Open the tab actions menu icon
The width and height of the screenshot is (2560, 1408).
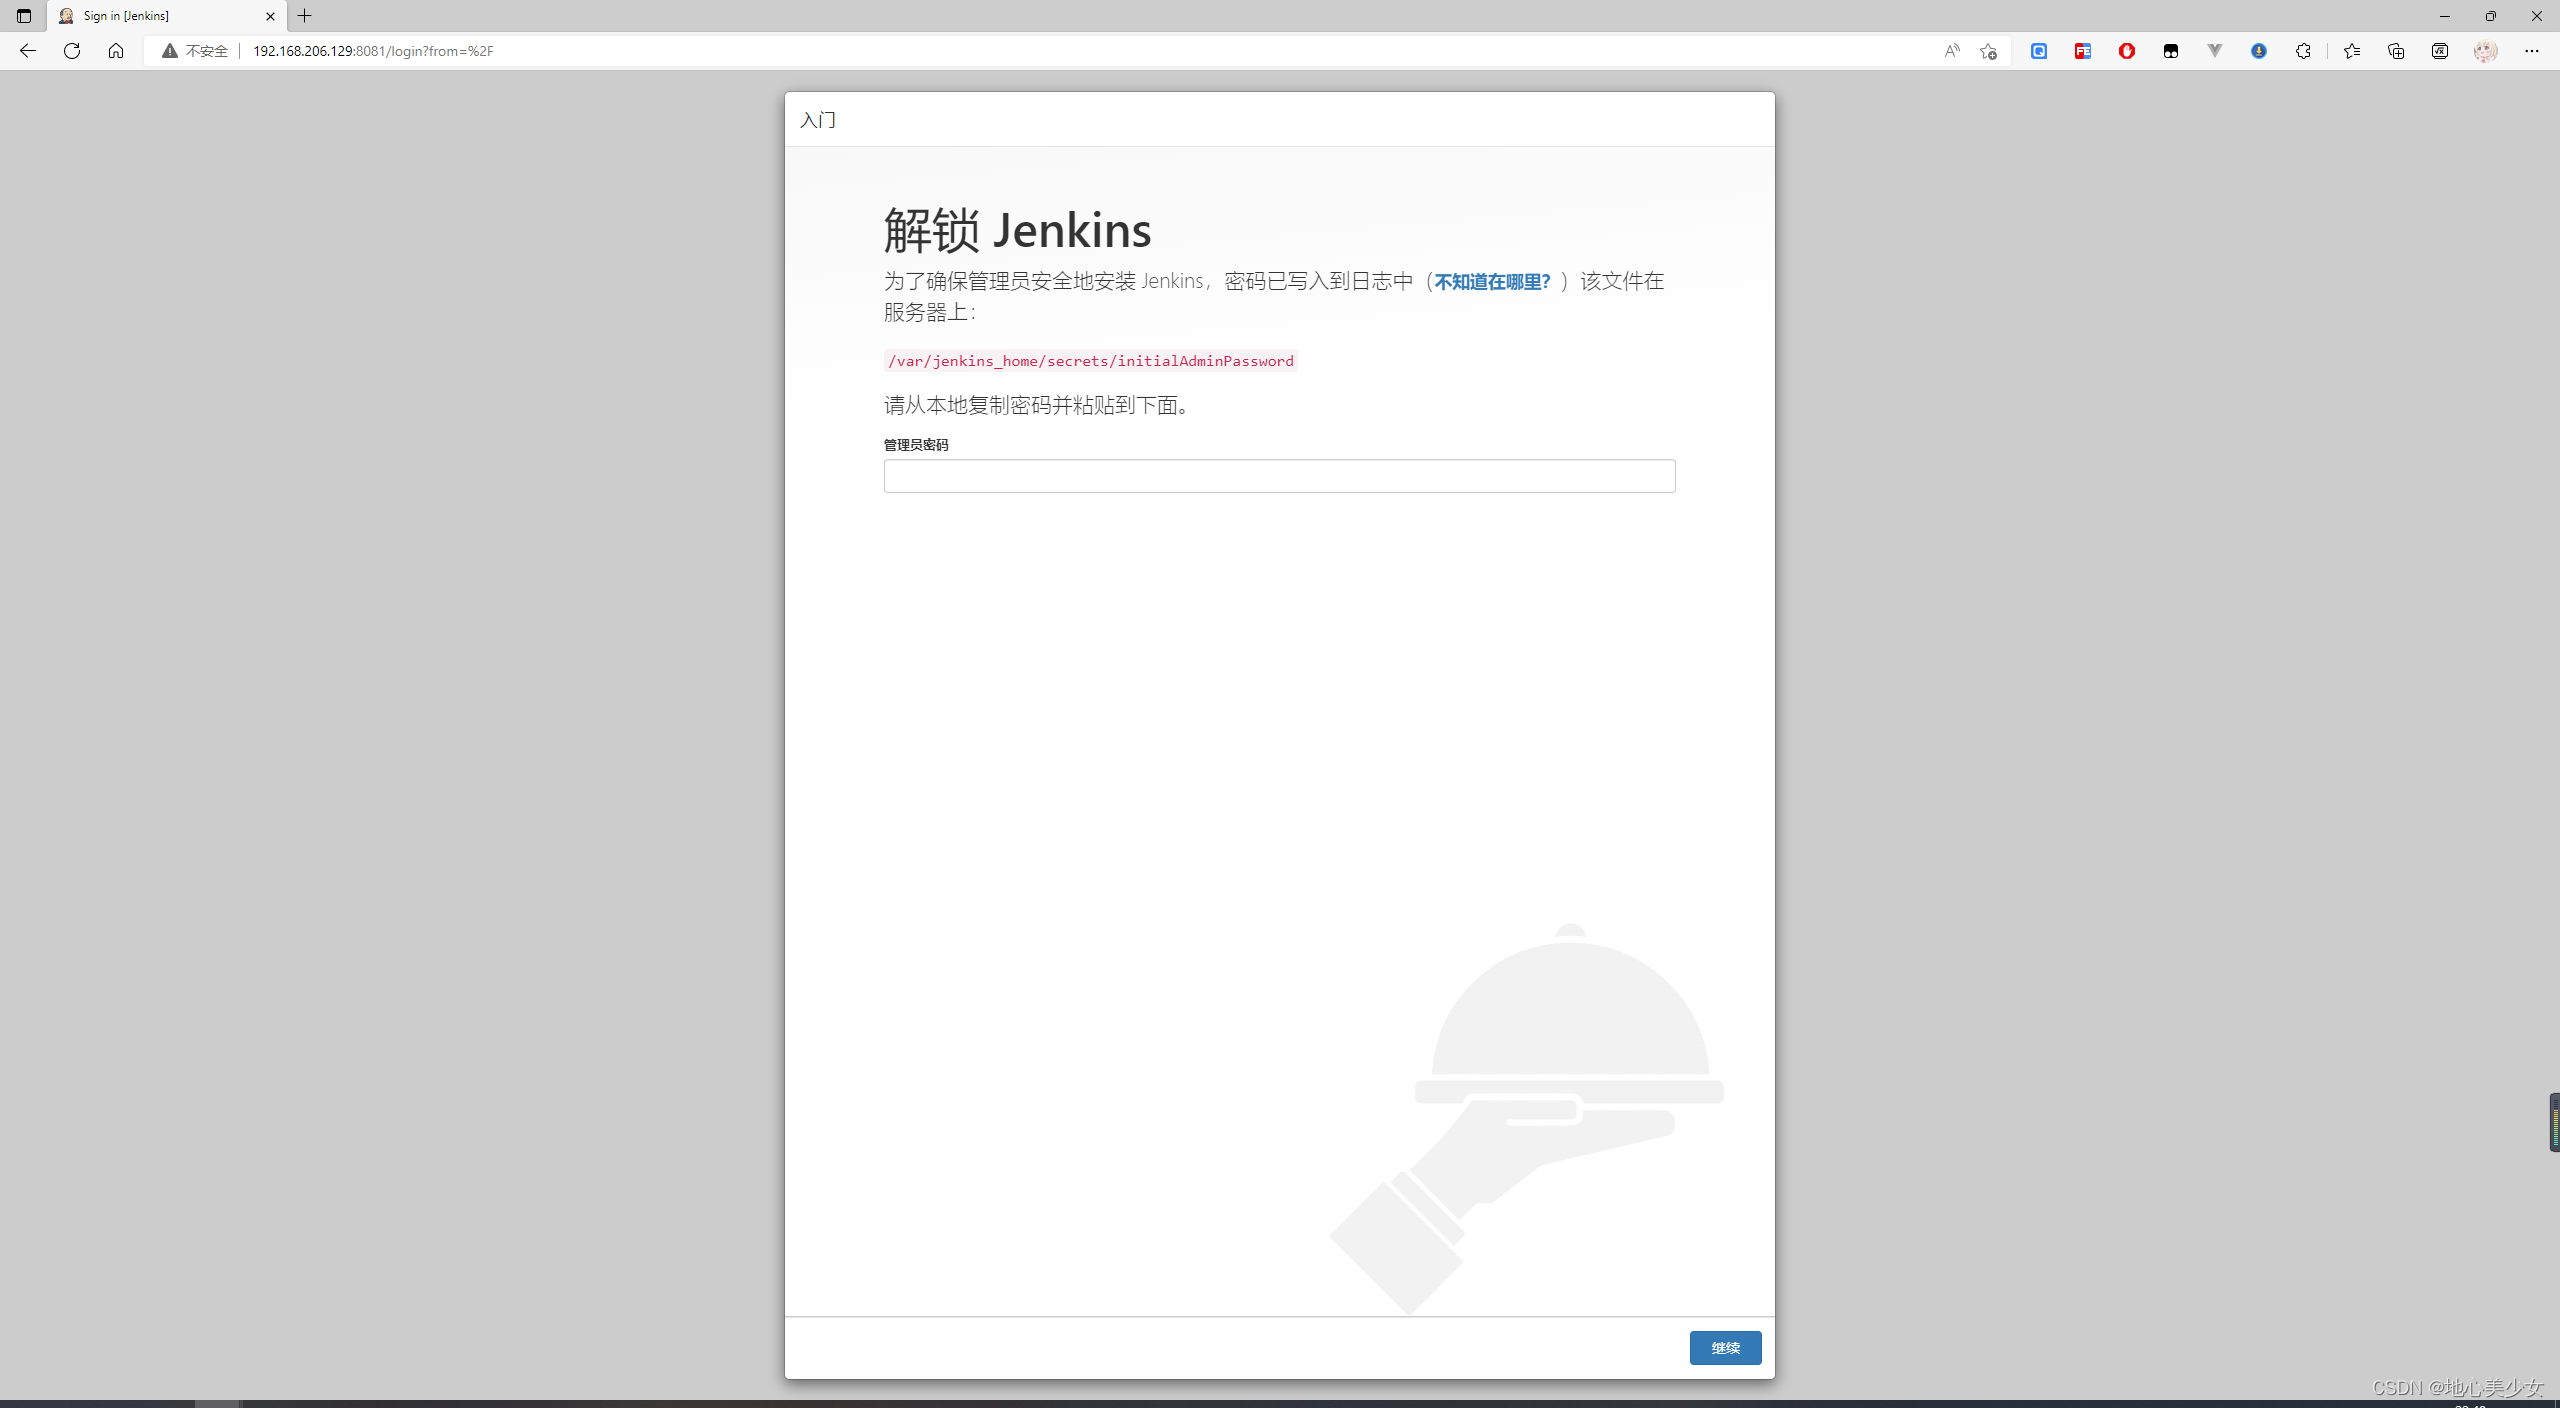(x=24, y=16)
